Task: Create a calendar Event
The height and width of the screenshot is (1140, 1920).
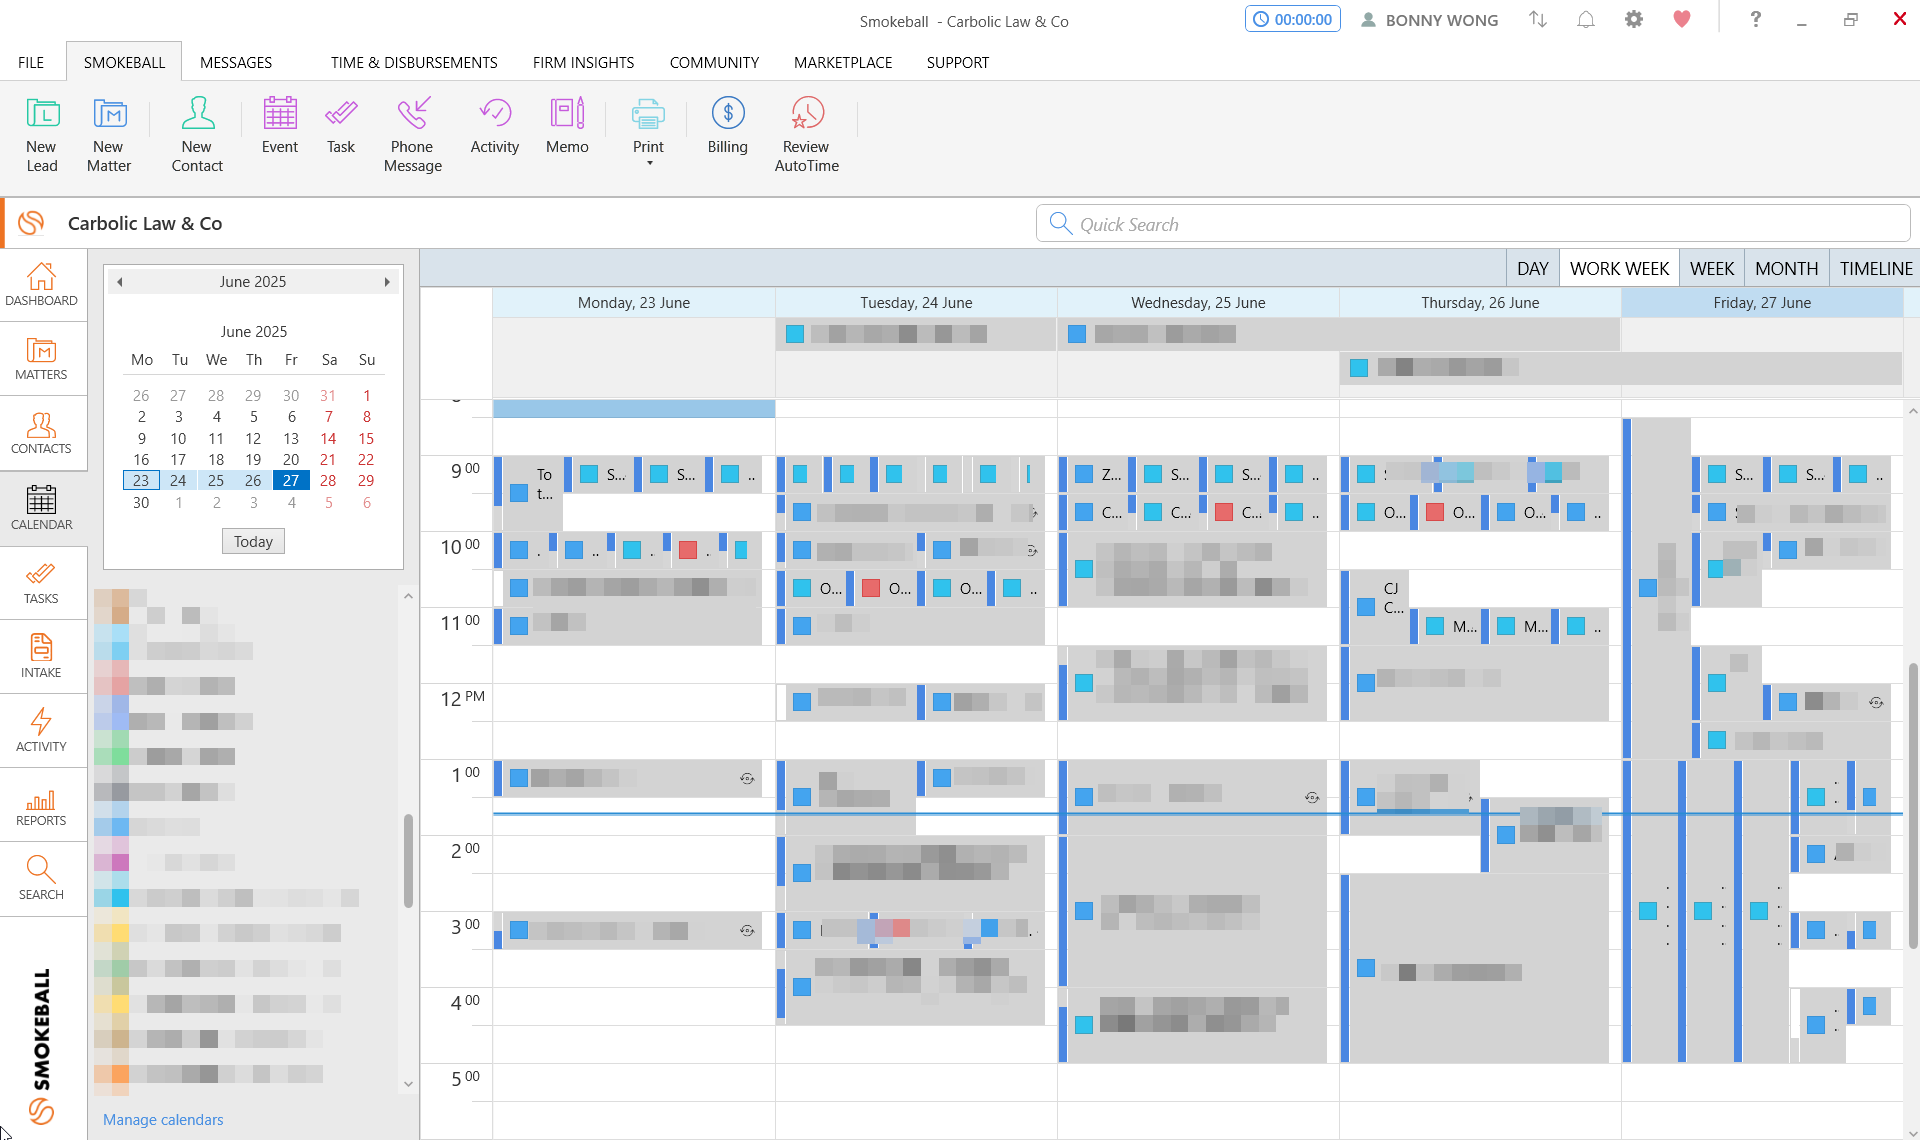Action: (280, 126)
